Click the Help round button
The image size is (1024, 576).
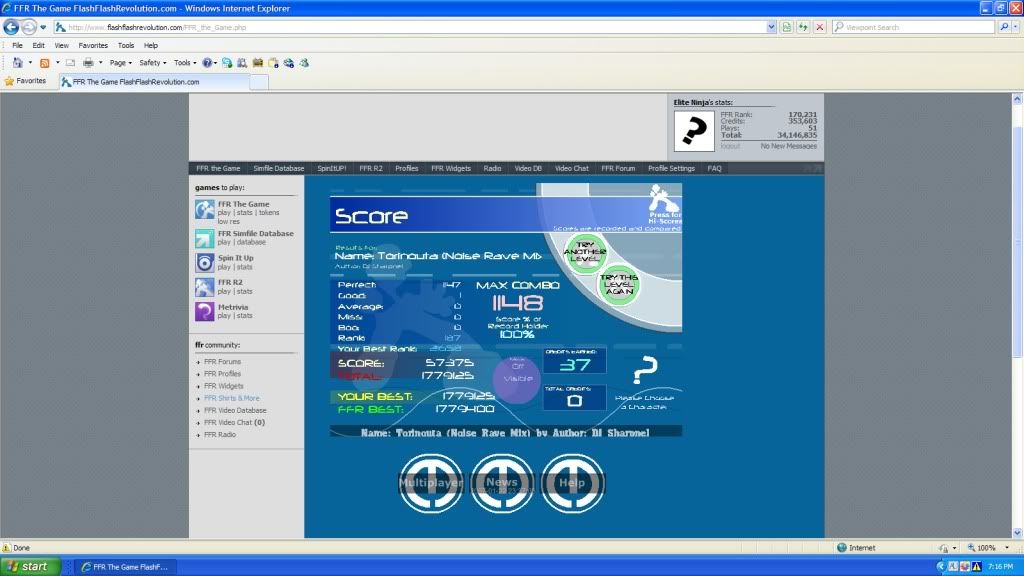572,483
